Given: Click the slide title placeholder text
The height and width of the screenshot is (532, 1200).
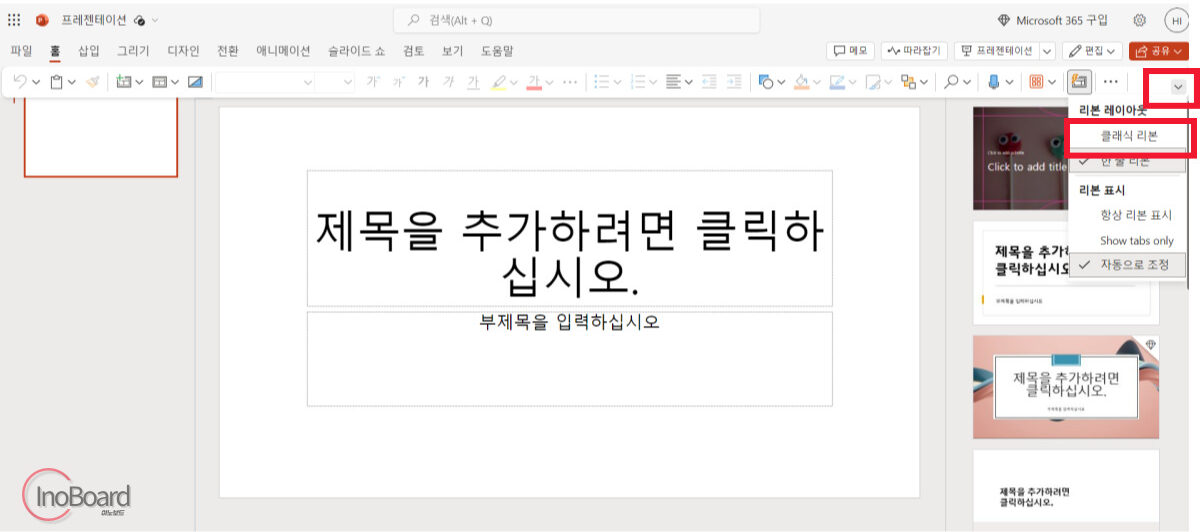Looking at the screenshot, I should click(570, 253).
